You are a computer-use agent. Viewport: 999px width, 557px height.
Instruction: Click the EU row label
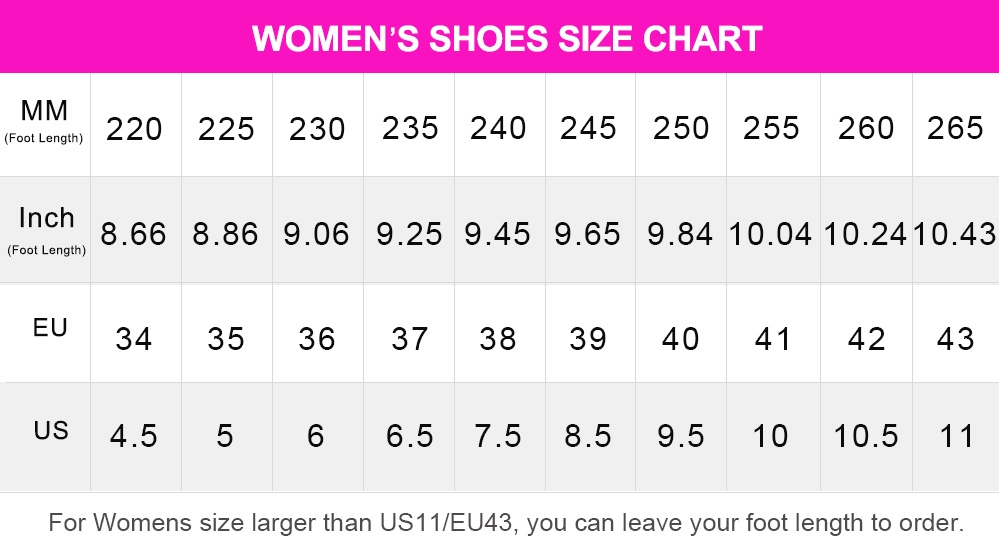tap(50, 328)
